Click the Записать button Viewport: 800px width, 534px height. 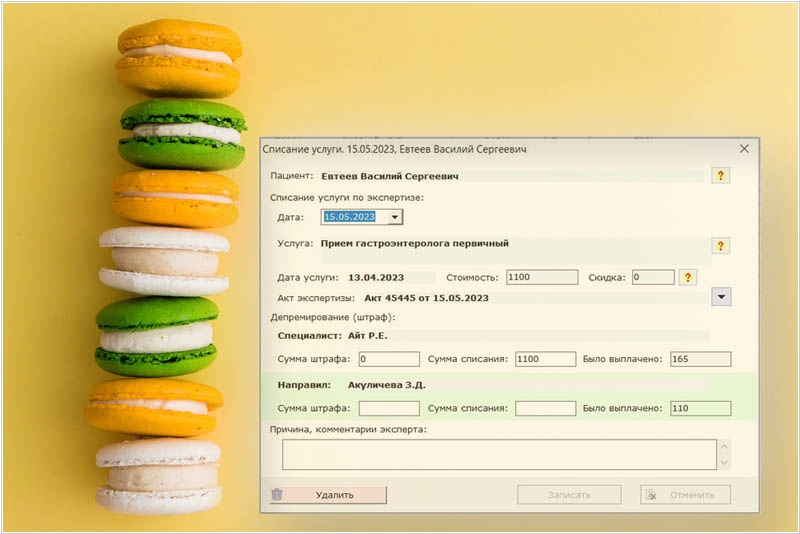click(x=569, y=495)
